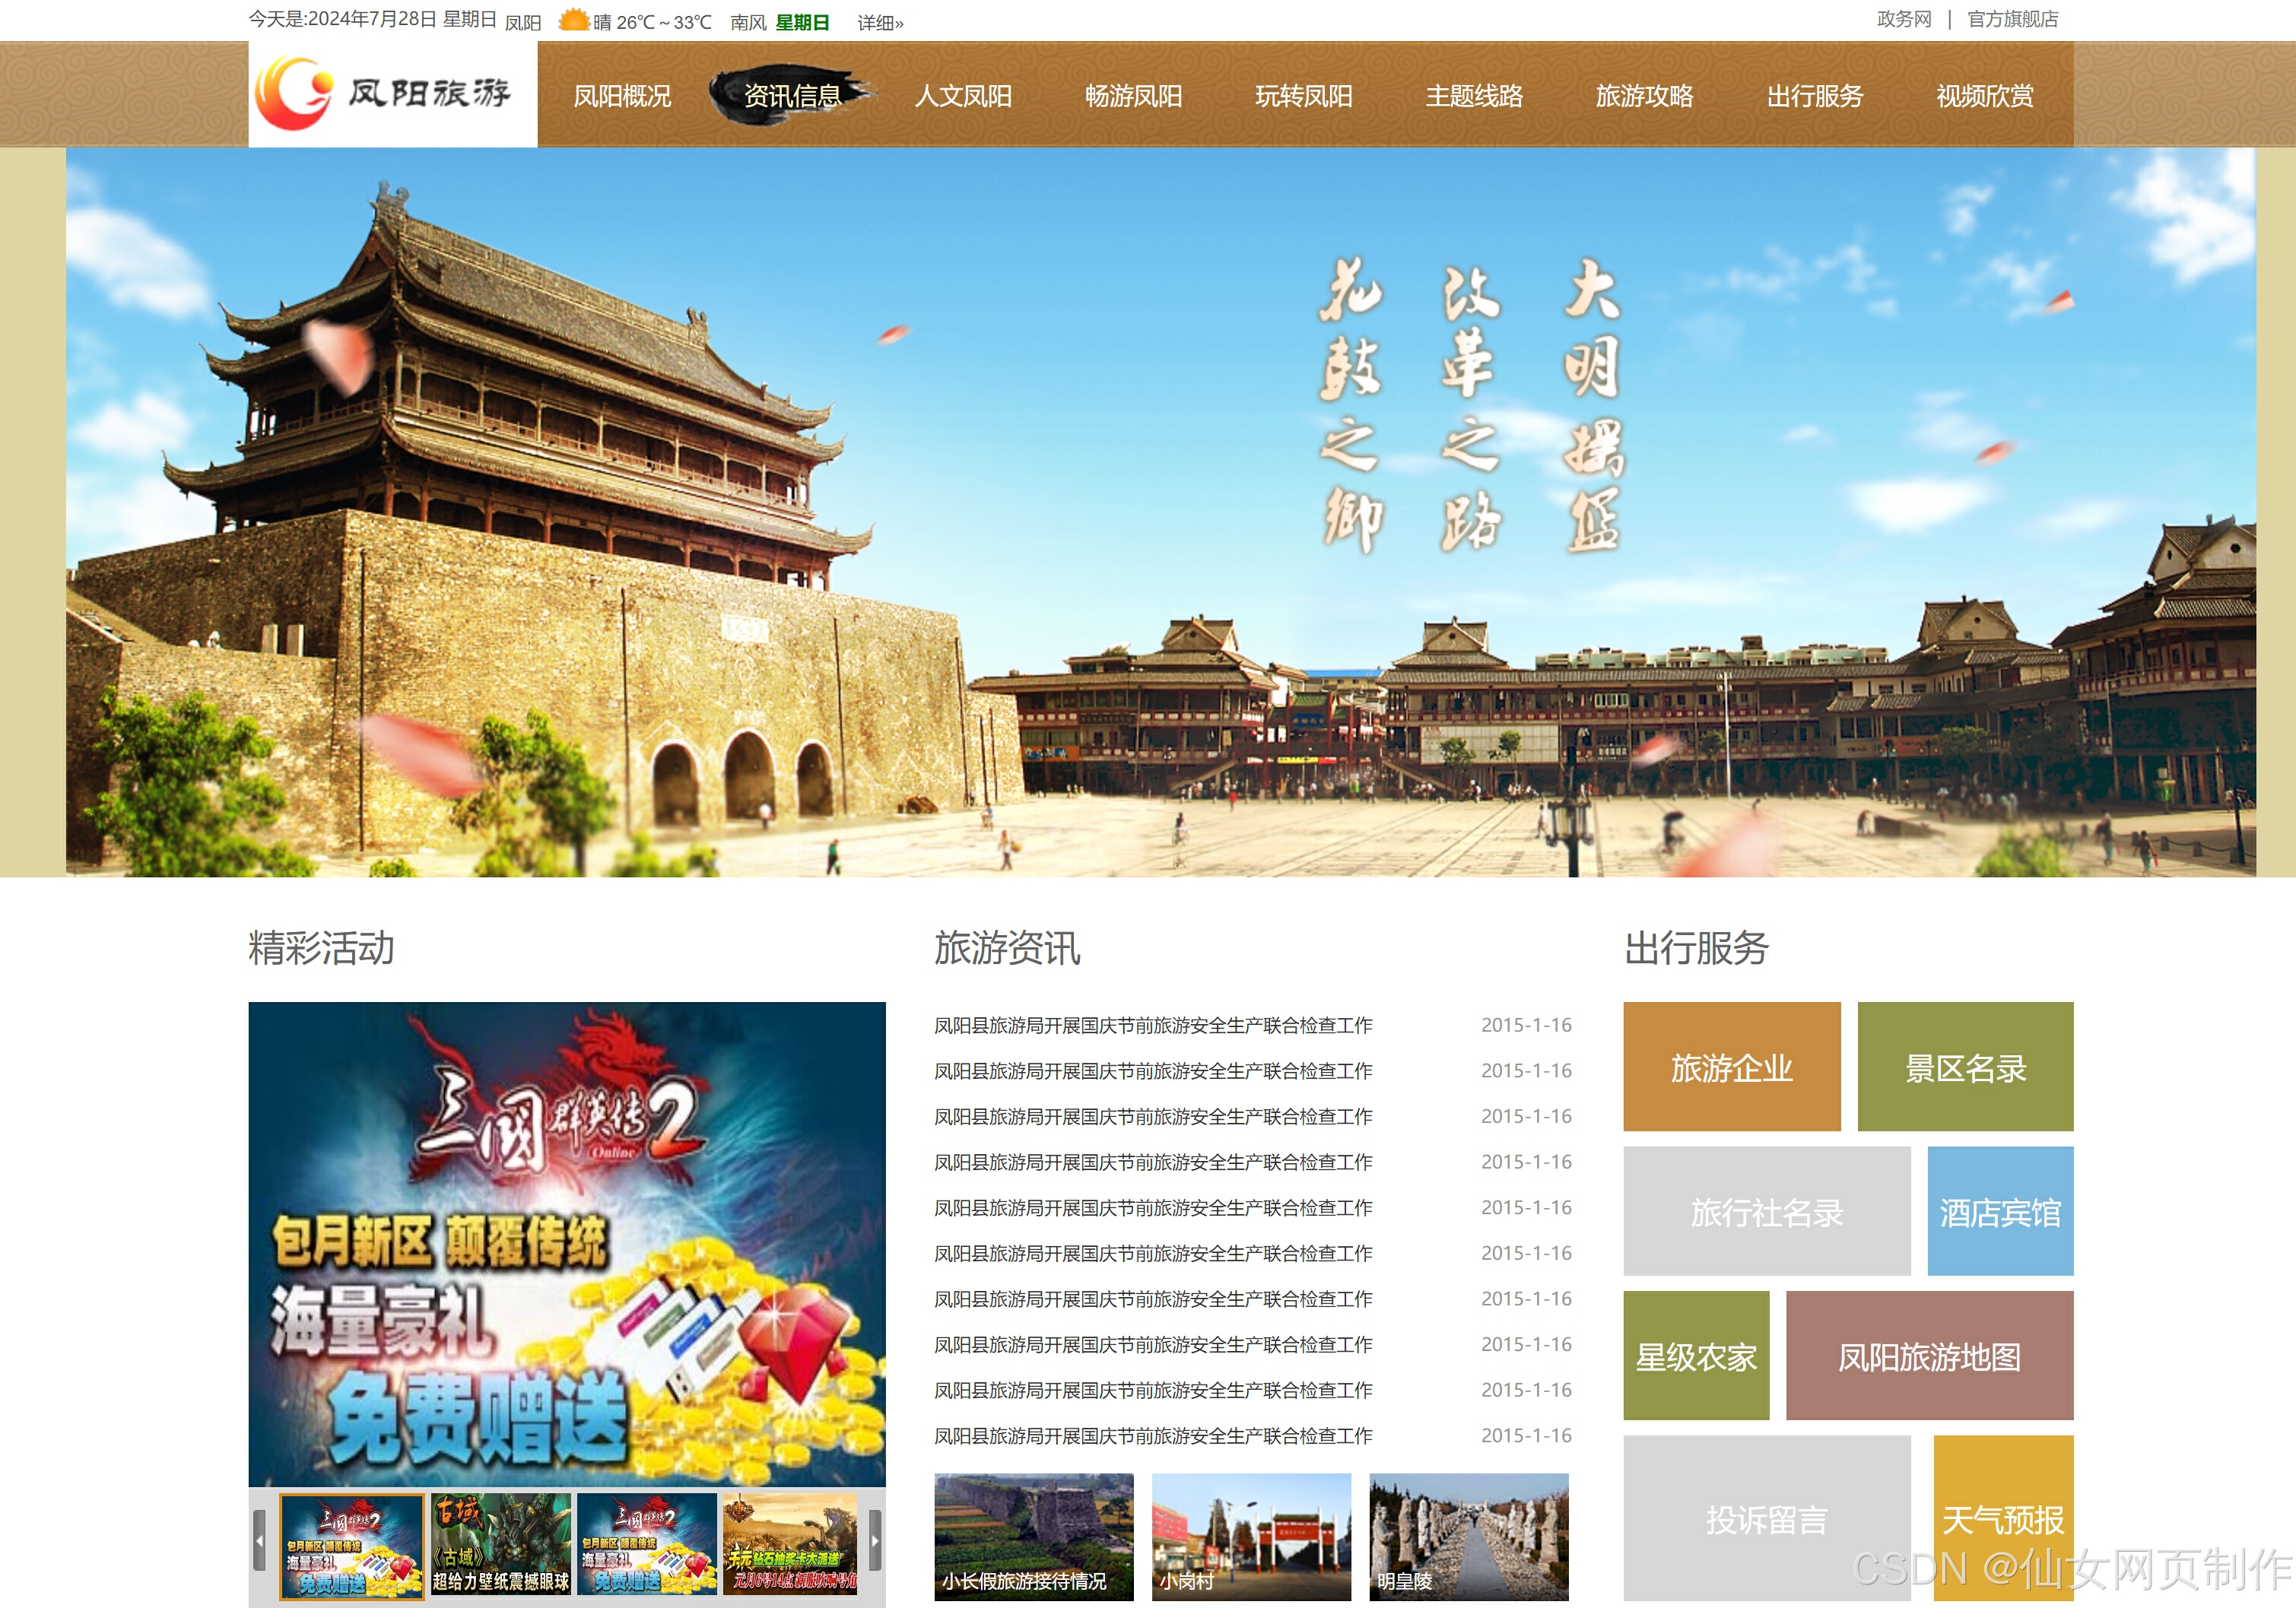2296x1608 pixels.
Task: Click the sun weather icon in top bar
Action: tap(574, 20)
